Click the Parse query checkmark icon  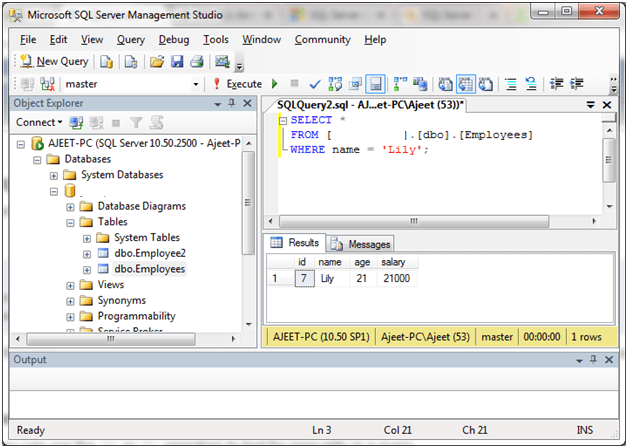[315, 85]
